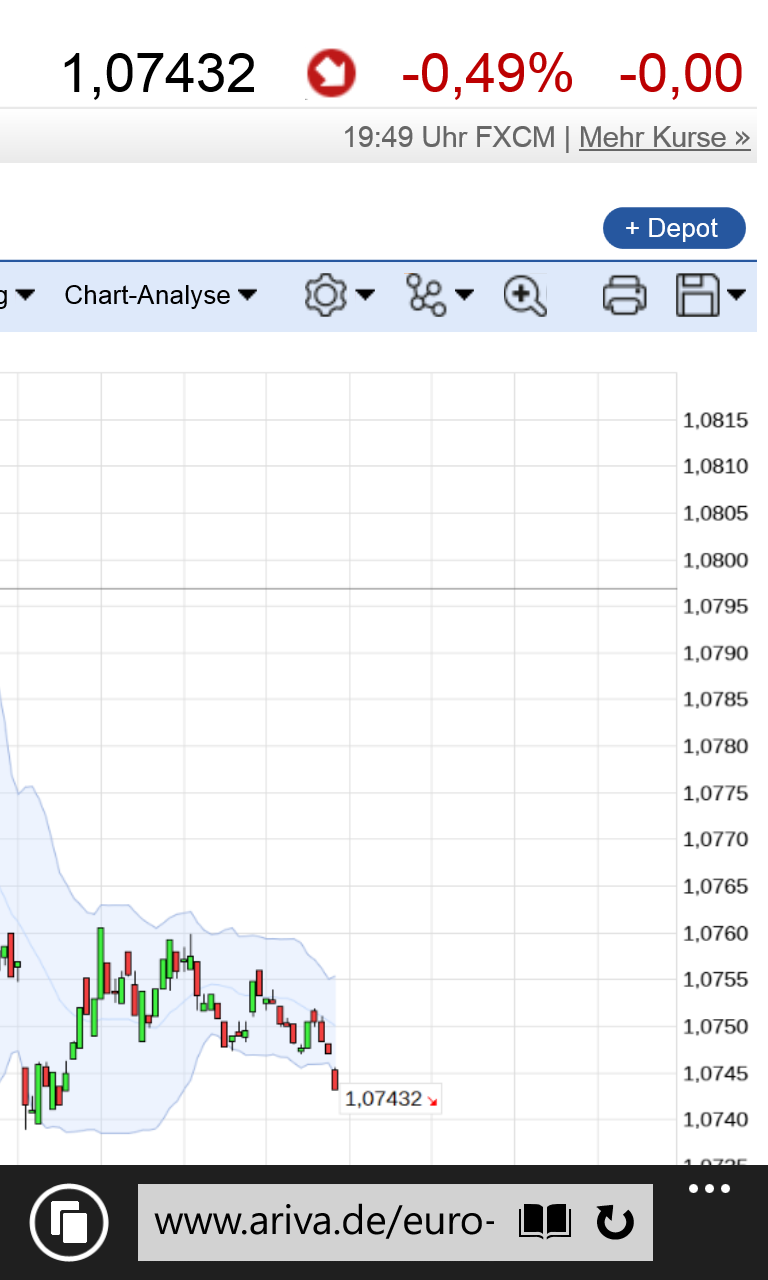The height and width of the screenshot is (1280, 768).
Task: Expand the arrow next to save icon
Action: [x=736, y=295]
